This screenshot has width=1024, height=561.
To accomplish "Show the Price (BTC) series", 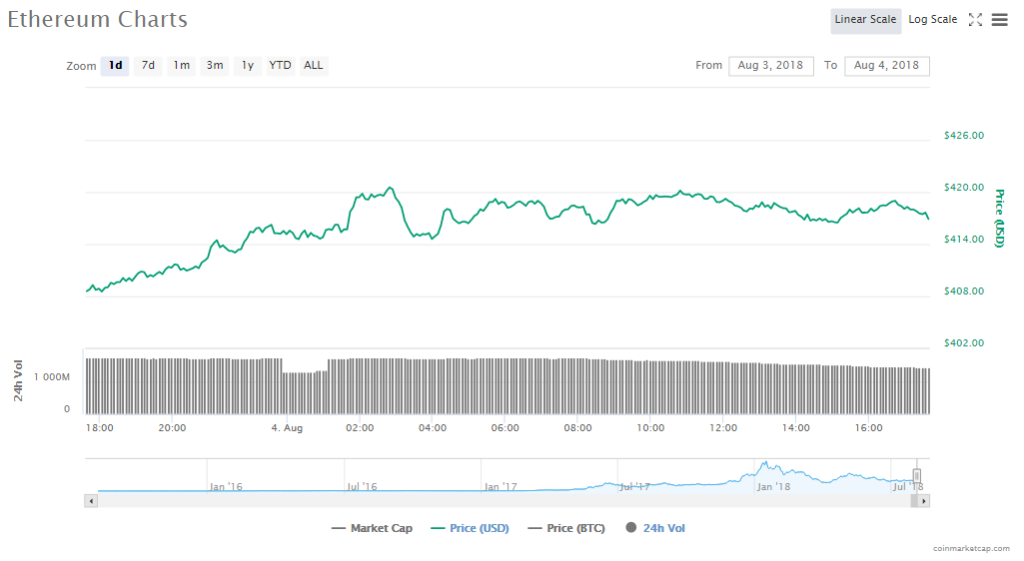I will click(x=566, y=528).
